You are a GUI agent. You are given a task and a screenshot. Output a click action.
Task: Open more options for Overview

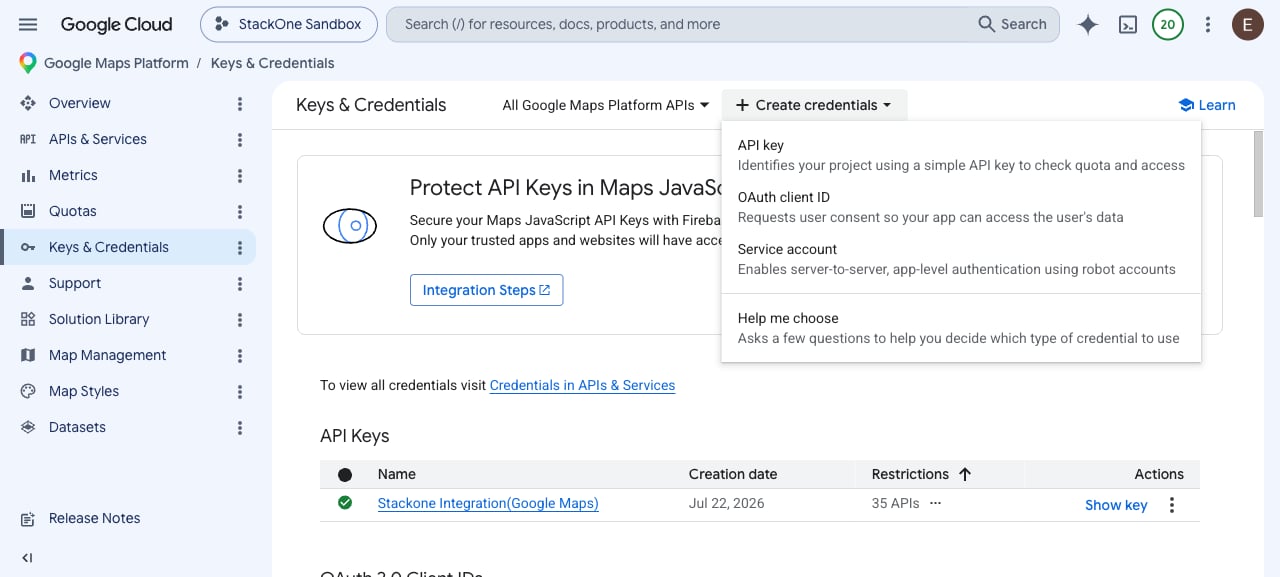point(240,103)
